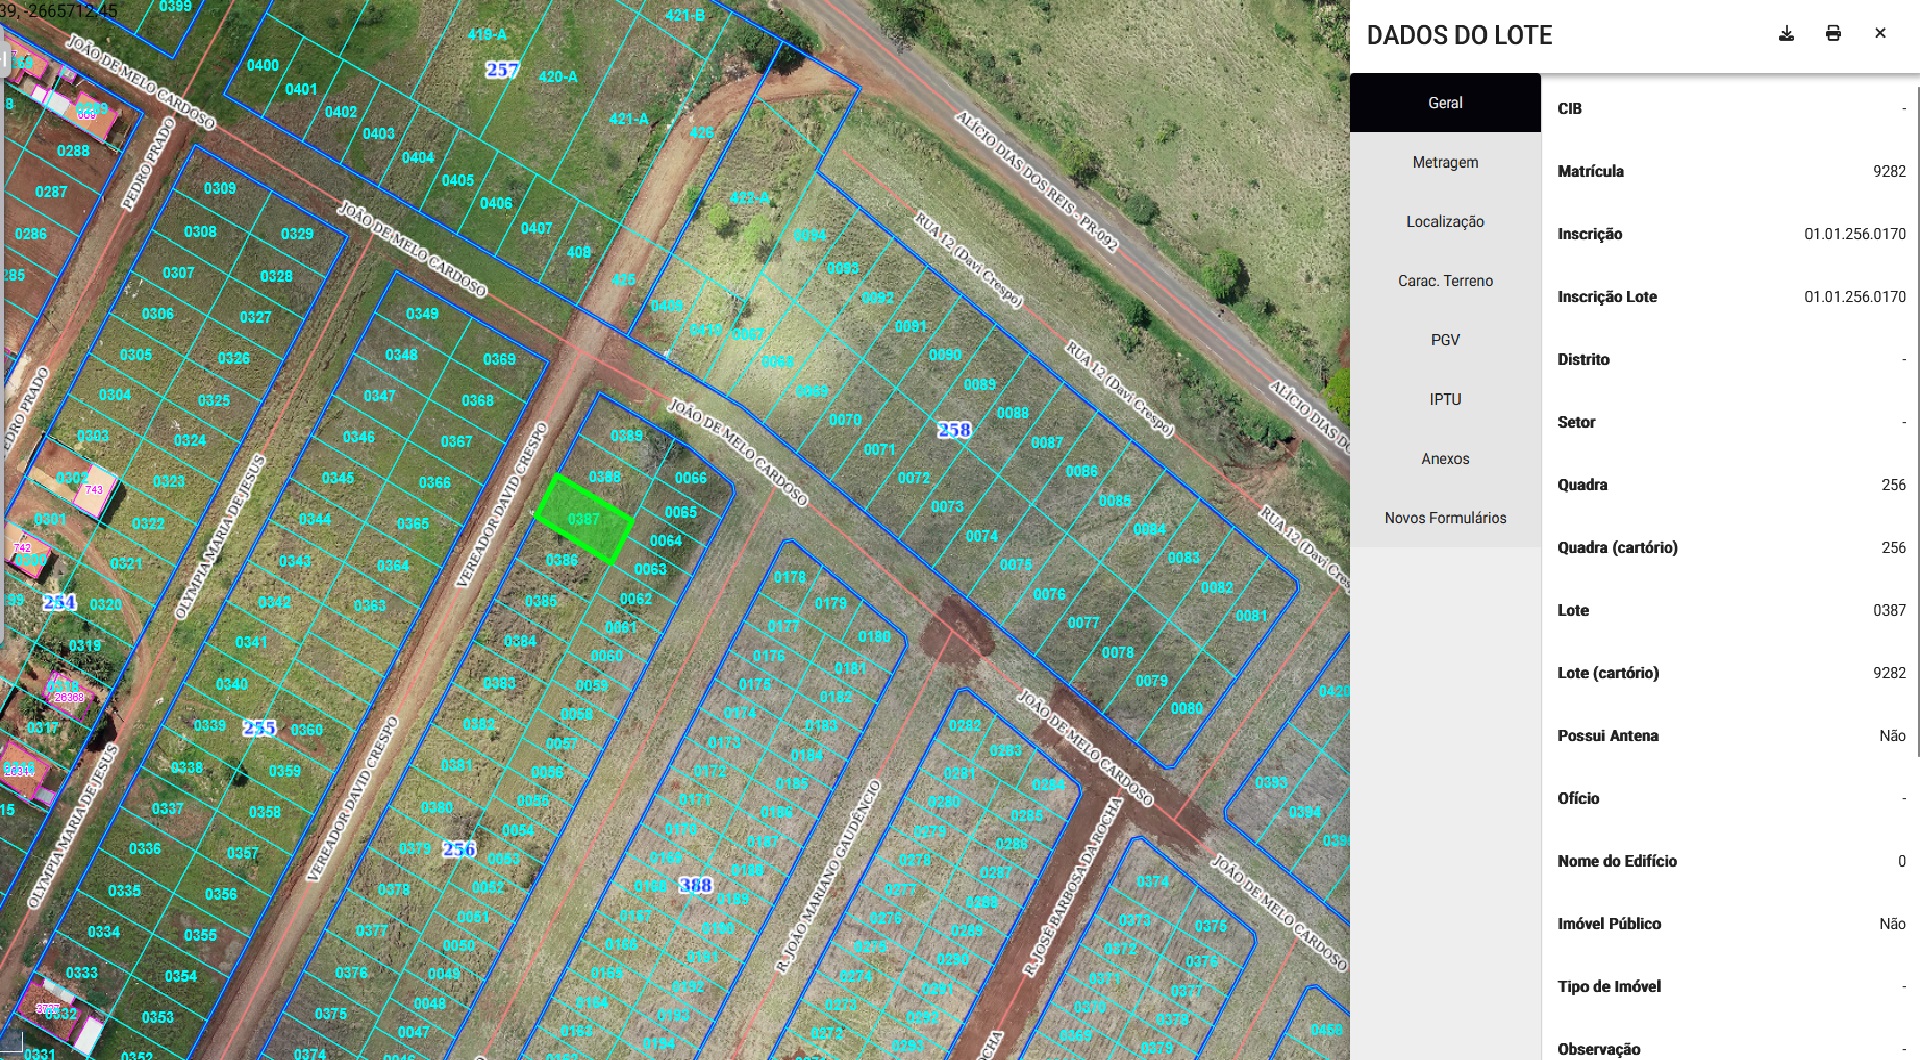
Task: Open the Carac. Terreno tab
Action: coord(1445,281)
